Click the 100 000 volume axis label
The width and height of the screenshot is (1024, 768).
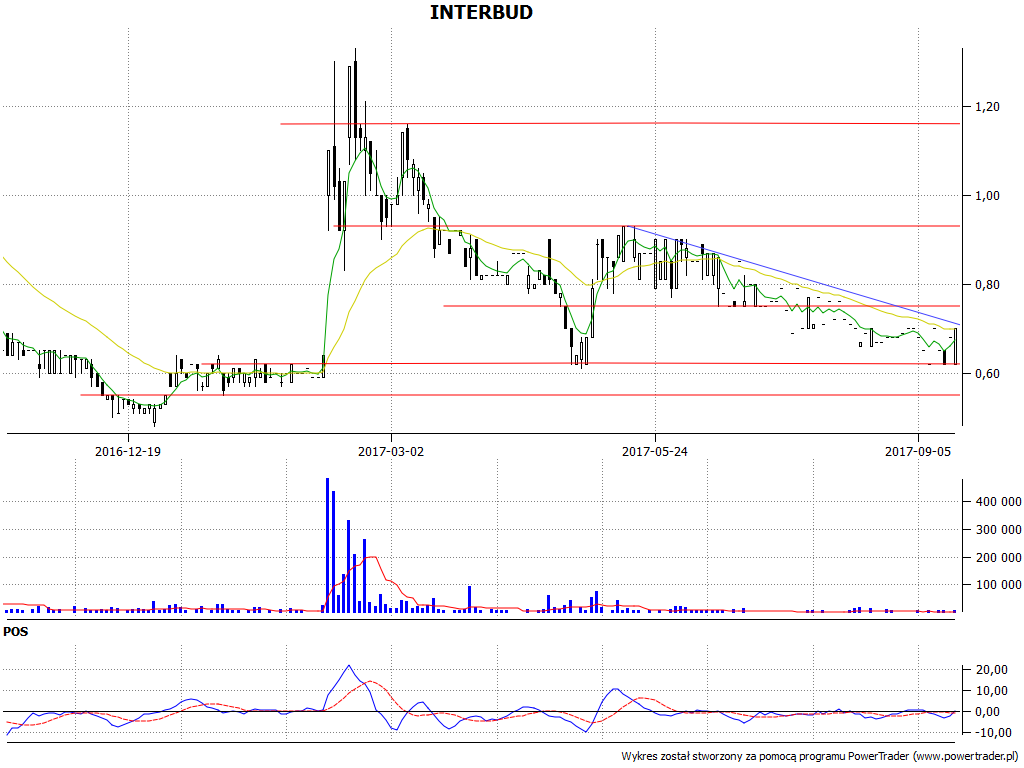coord(998,584)
